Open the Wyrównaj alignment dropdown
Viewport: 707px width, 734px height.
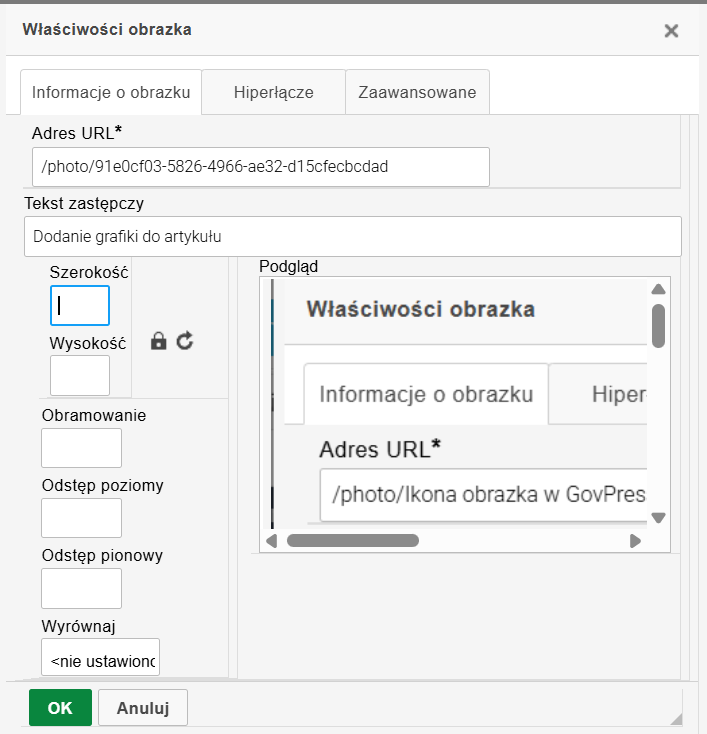click(100, 657)
